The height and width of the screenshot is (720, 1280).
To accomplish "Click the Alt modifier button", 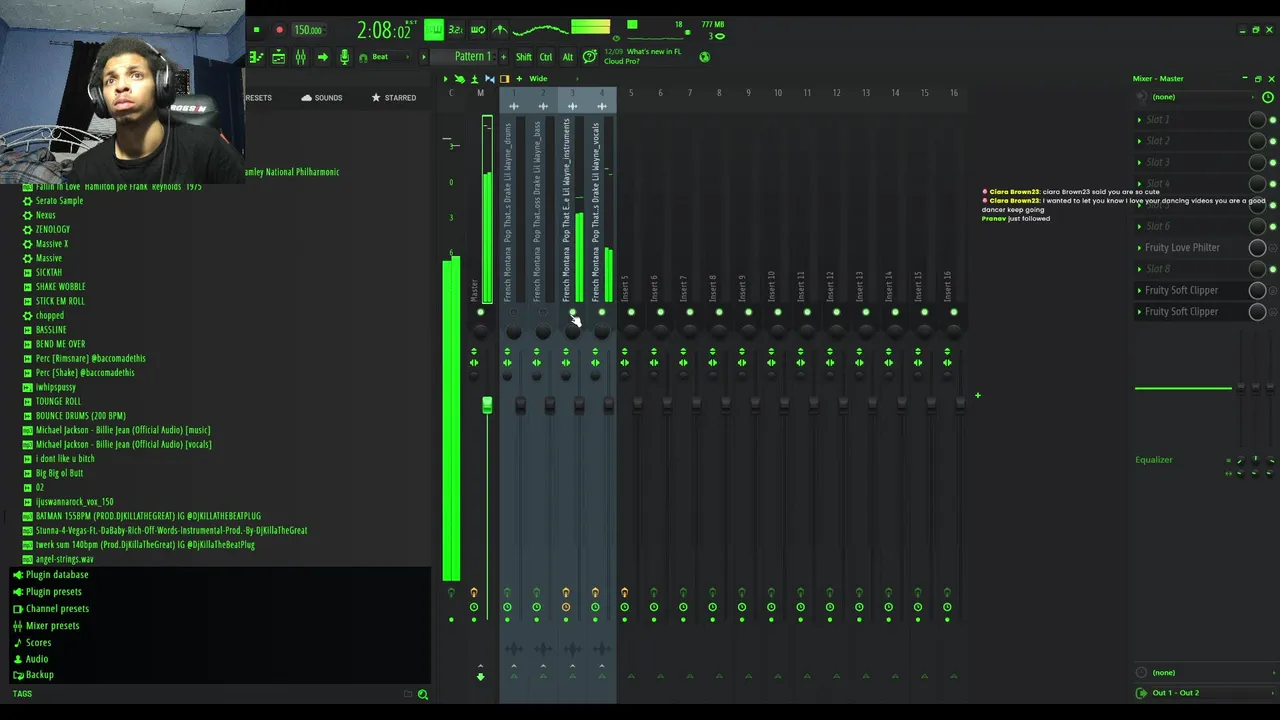I will point(568,57).
